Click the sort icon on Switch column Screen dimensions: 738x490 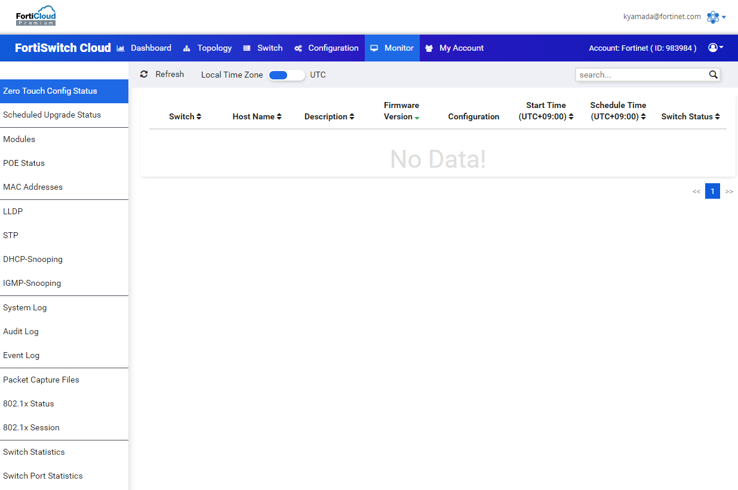(x=199, y=117)
